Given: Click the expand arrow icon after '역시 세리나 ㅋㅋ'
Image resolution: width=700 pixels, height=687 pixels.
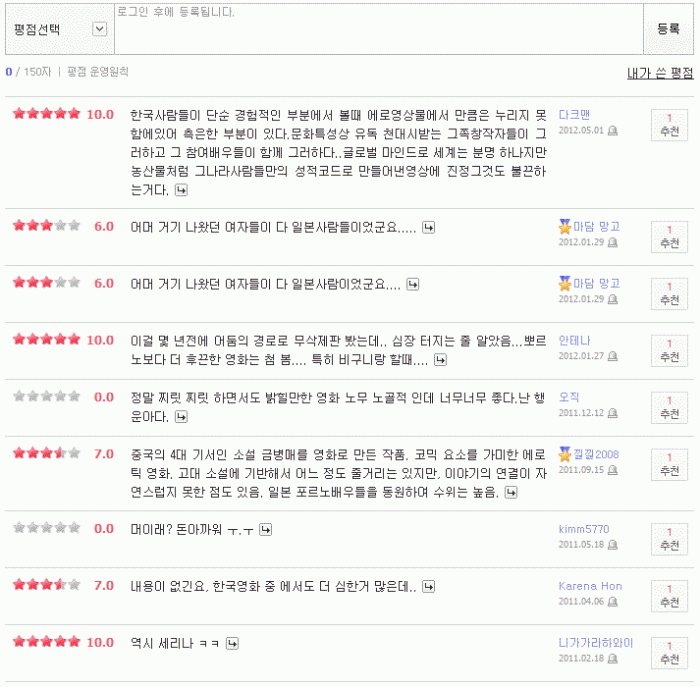Looking at the screenshot, I should 232,644.
